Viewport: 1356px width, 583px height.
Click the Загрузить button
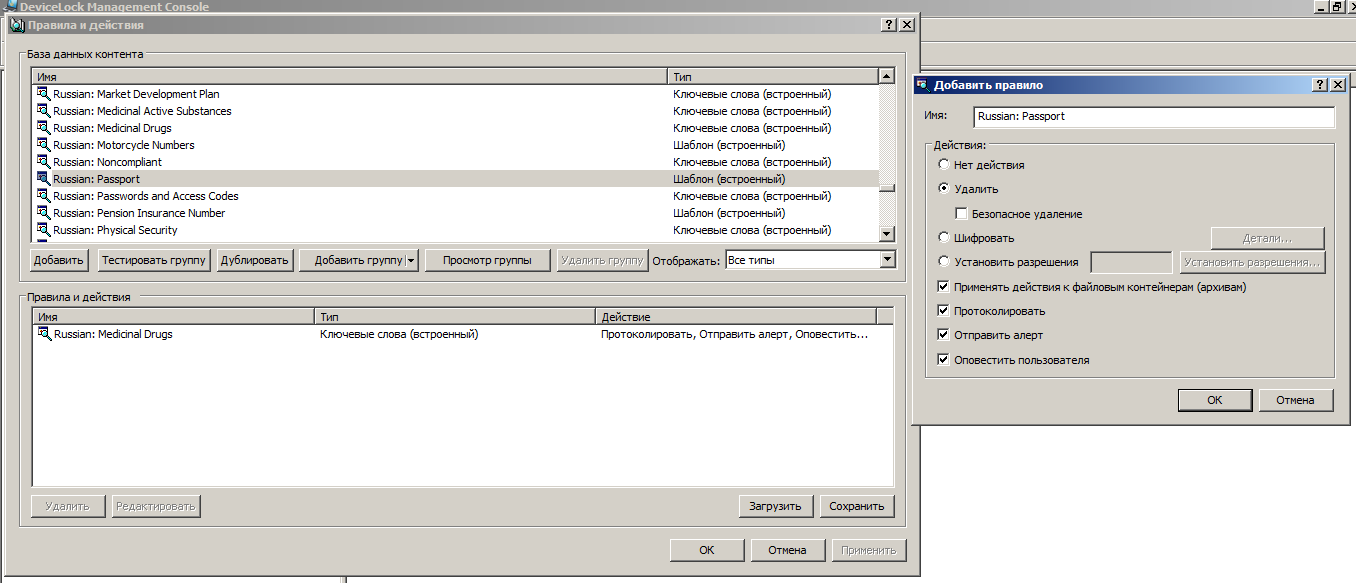(x=776, y=506)
